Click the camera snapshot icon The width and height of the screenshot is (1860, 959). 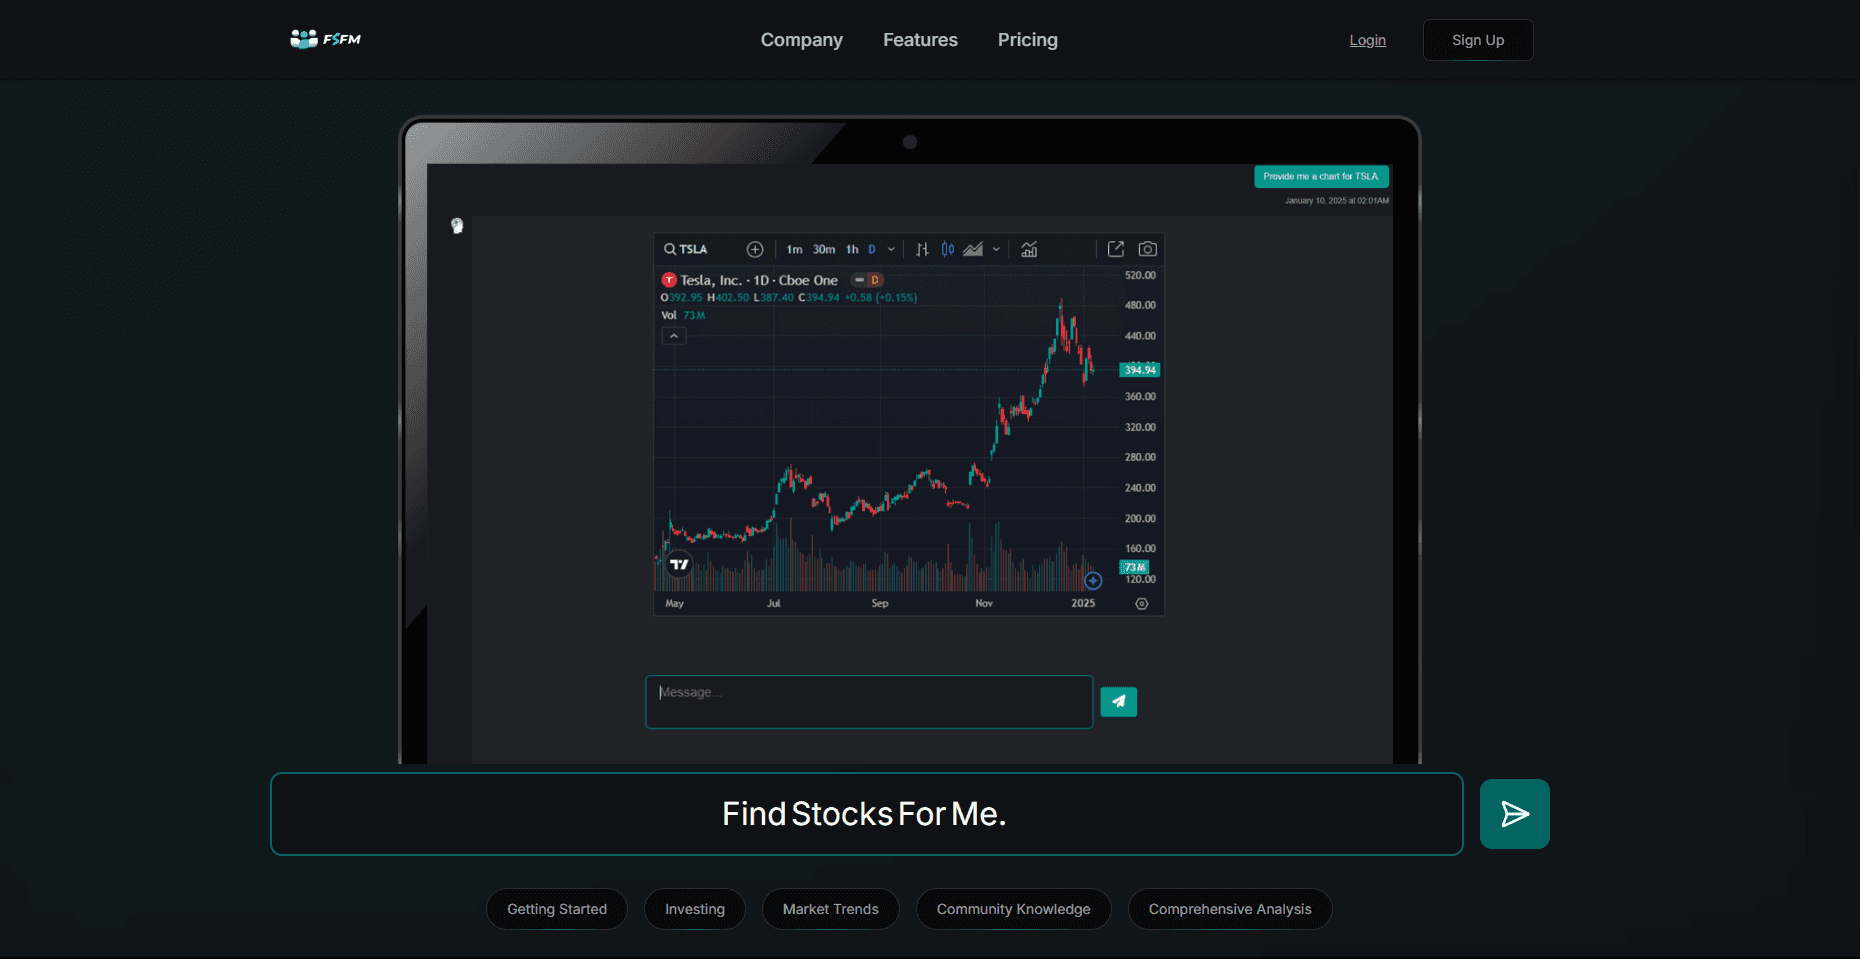click(x=1148, y=249)
